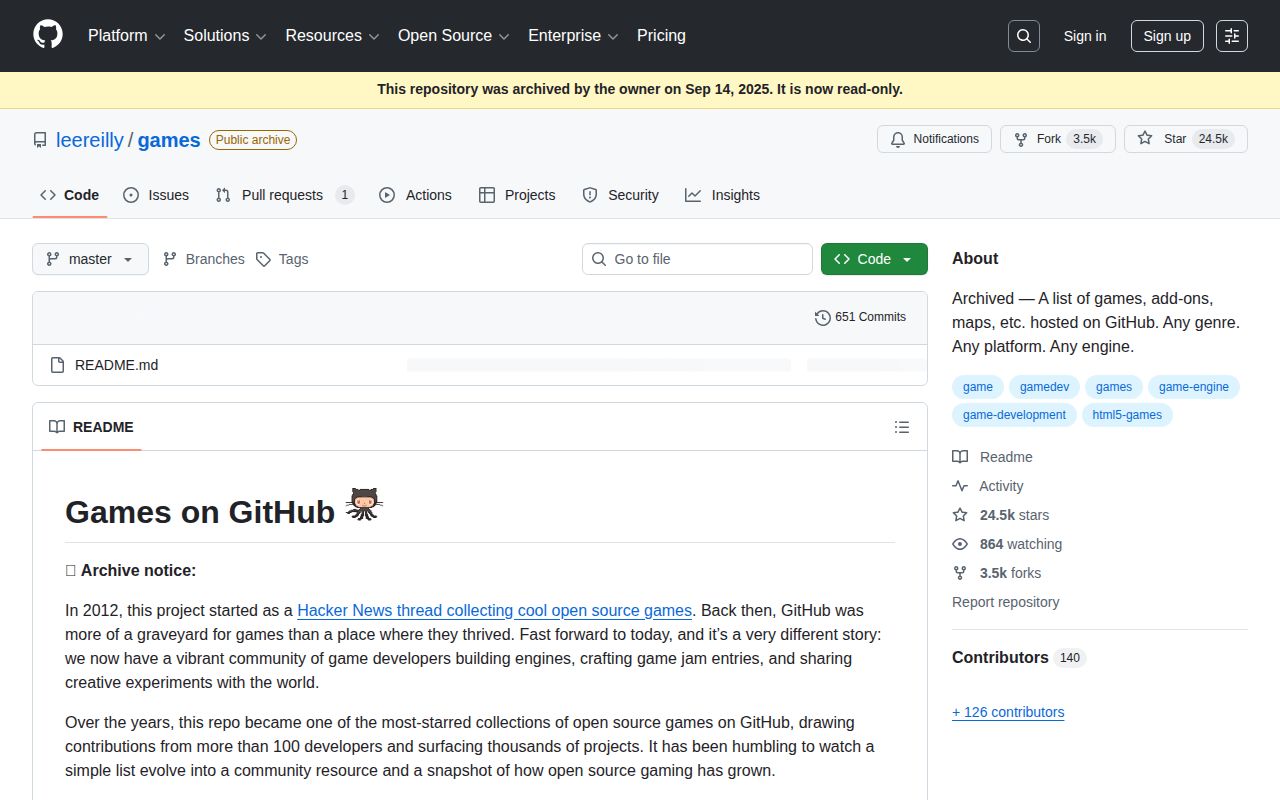Expand the master branch dropdown
Image resolution: width=1280 pixels, height=800 pixels.
pos(90,259)
